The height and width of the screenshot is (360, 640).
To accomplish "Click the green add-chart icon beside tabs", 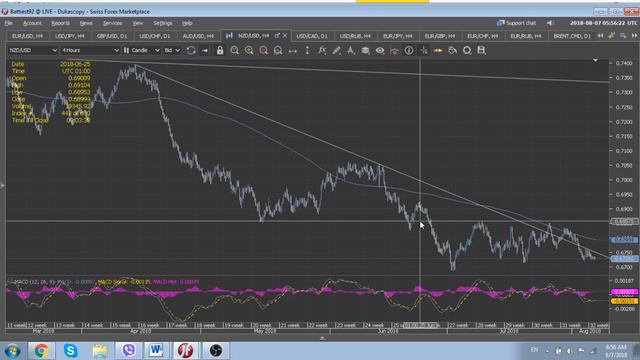I will [611, 36].
